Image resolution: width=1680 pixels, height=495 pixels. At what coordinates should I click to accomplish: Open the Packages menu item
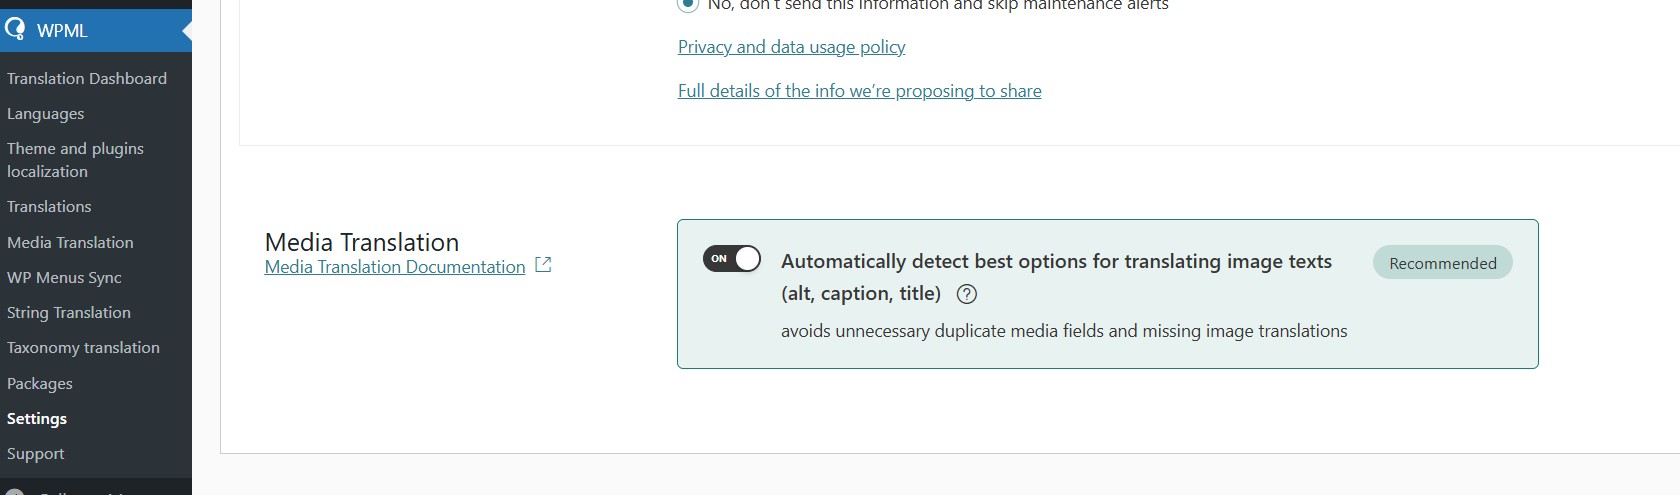(x=40, y=383)
